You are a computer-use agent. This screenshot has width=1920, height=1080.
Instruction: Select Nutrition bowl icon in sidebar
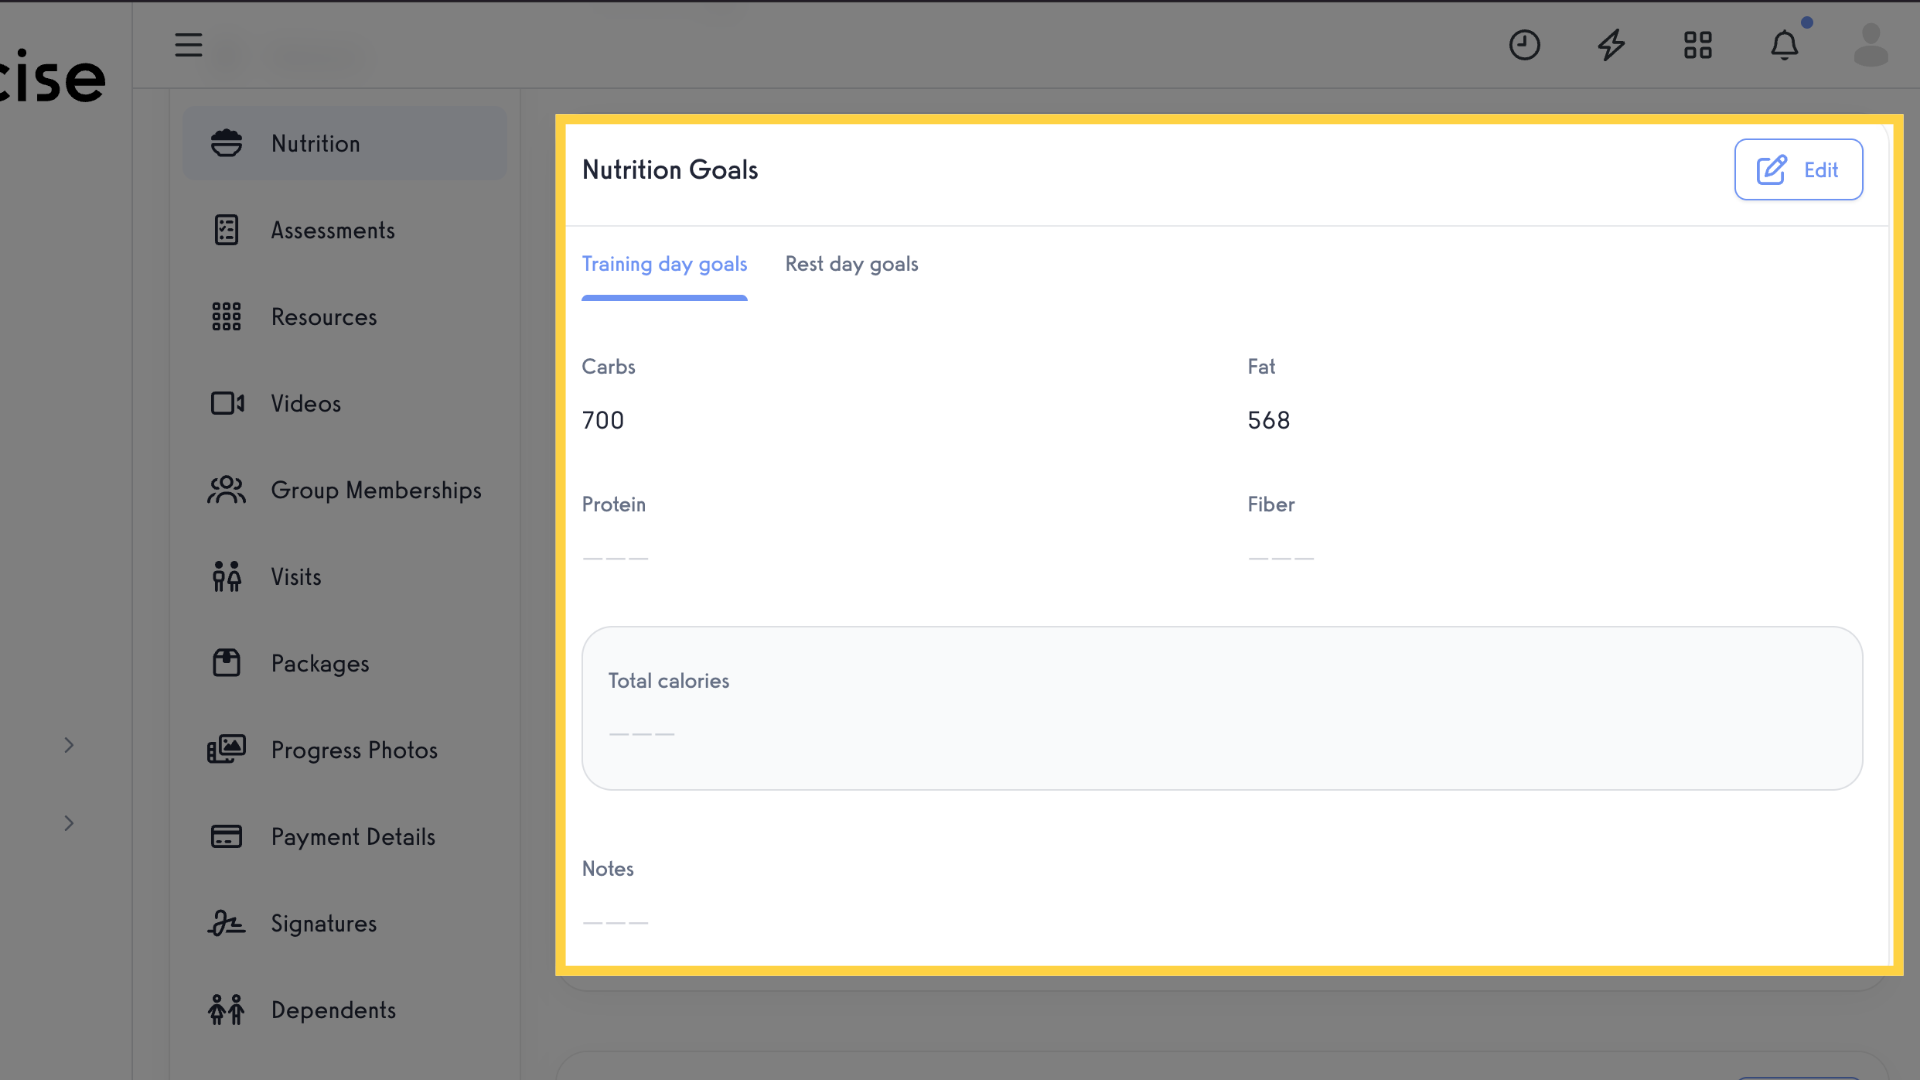(x=227, y=143)
